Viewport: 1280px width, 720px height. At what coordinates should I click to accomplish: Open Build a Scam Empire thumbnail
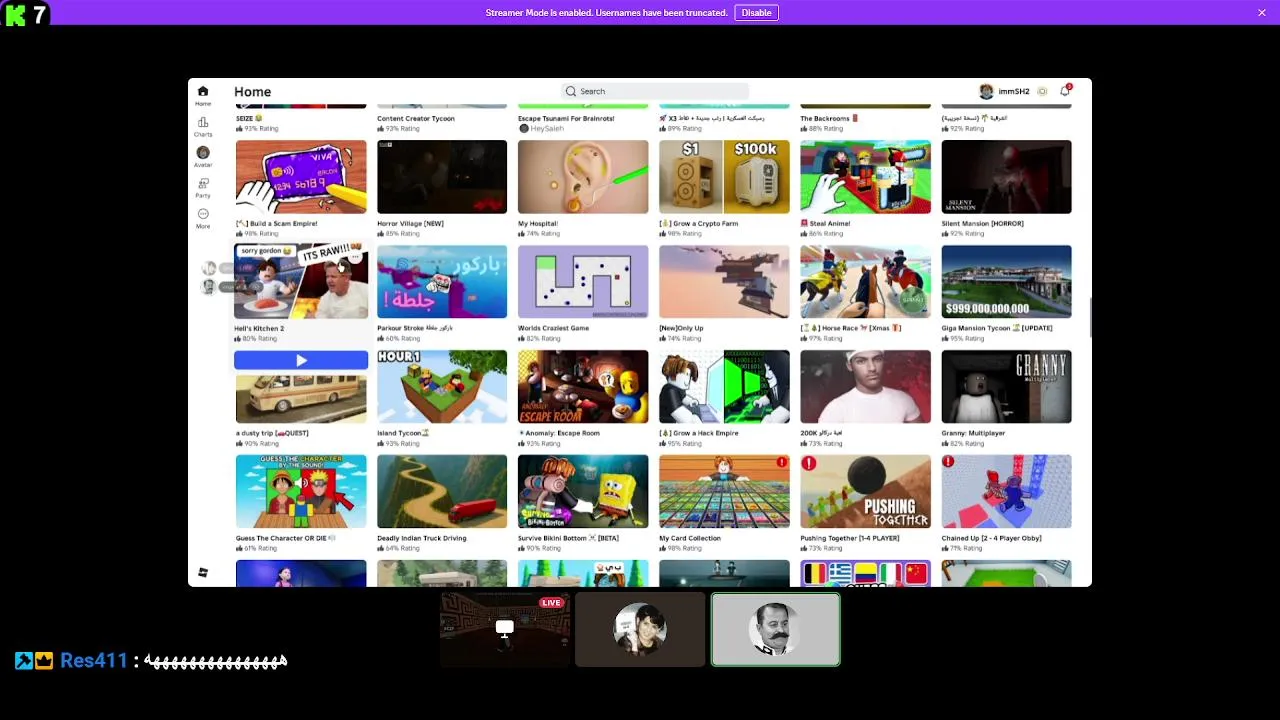301,177
